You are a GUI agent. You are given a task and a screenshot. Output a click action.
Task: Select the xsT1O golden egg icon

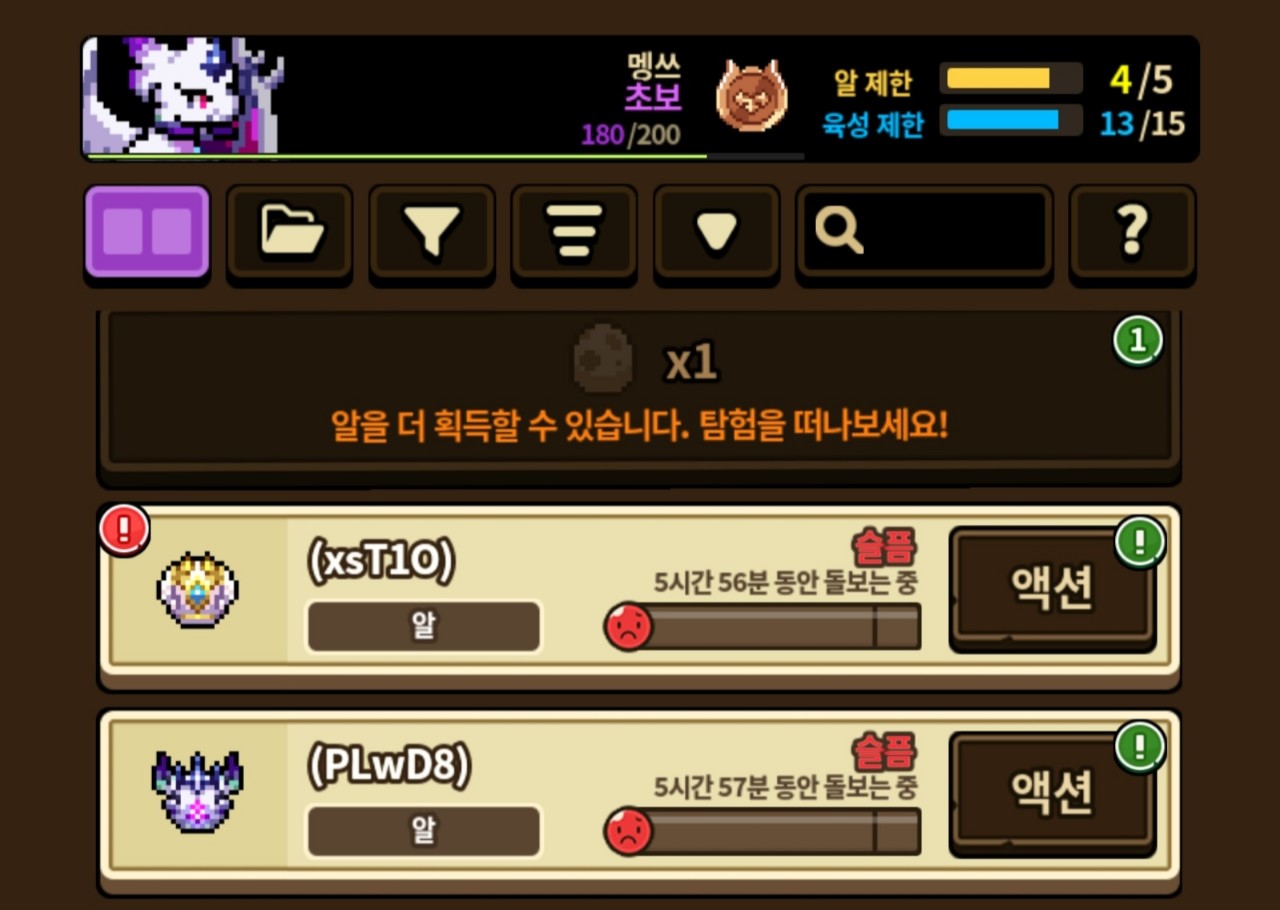198,590
